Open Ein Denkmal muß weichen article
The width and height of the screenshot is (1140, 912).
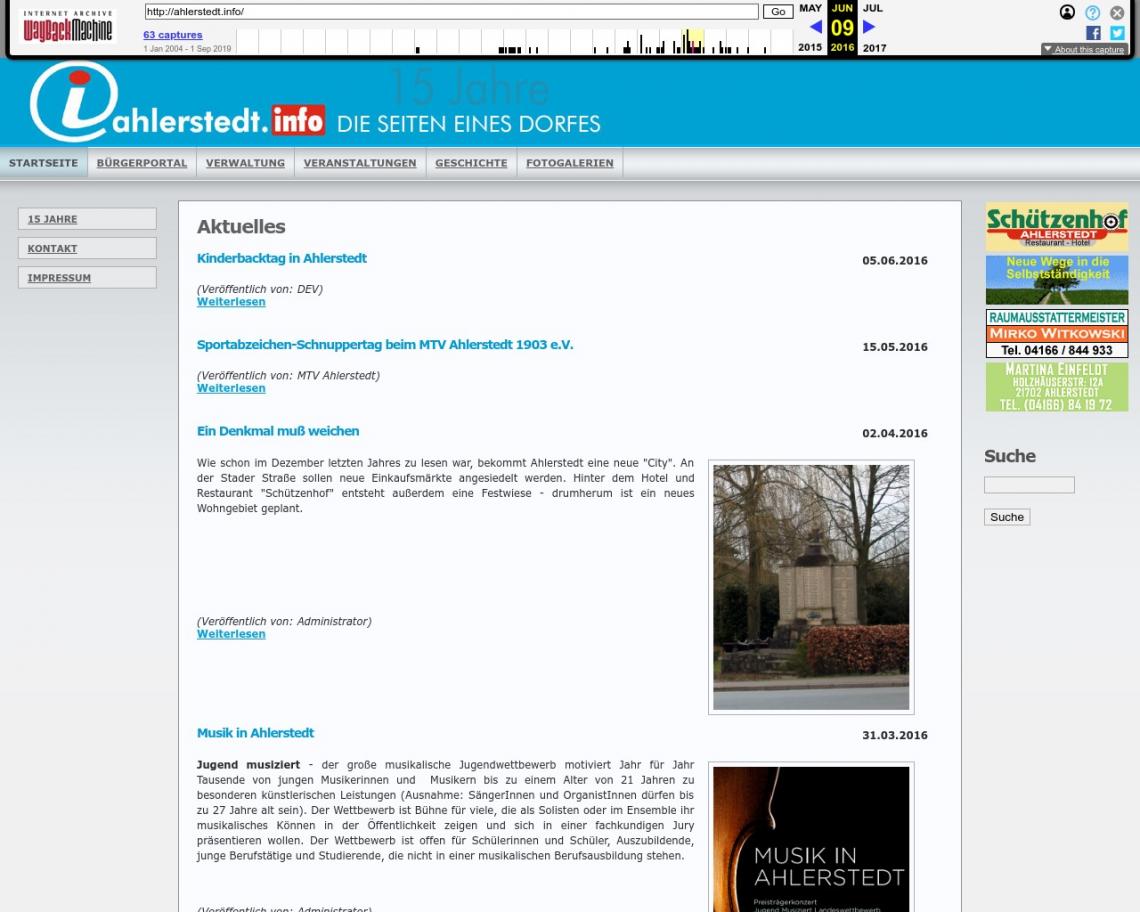point(278,431)
